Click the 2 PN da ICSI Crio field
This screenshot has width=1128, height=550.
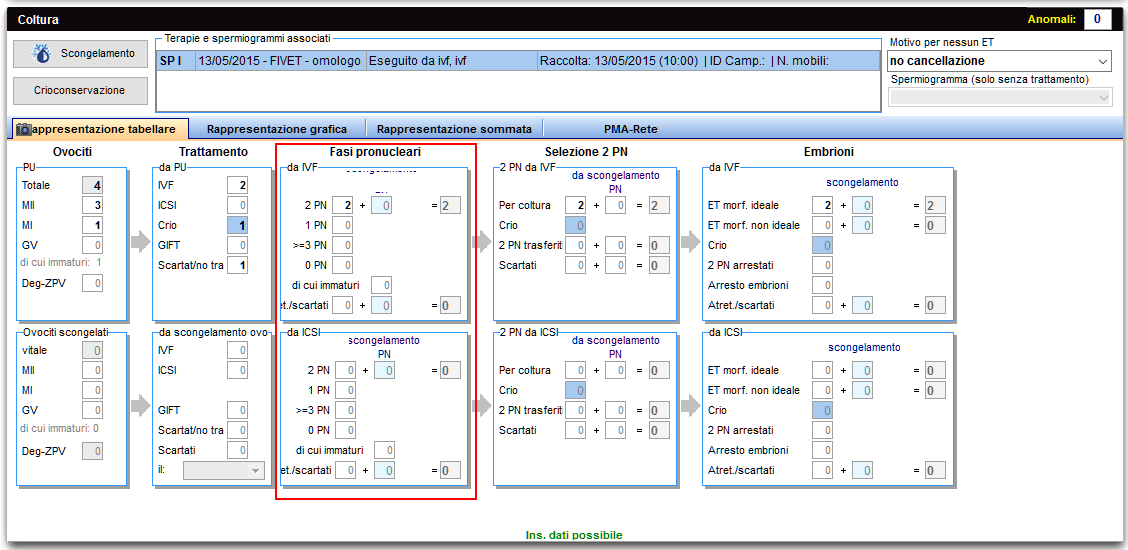point(576,391)
